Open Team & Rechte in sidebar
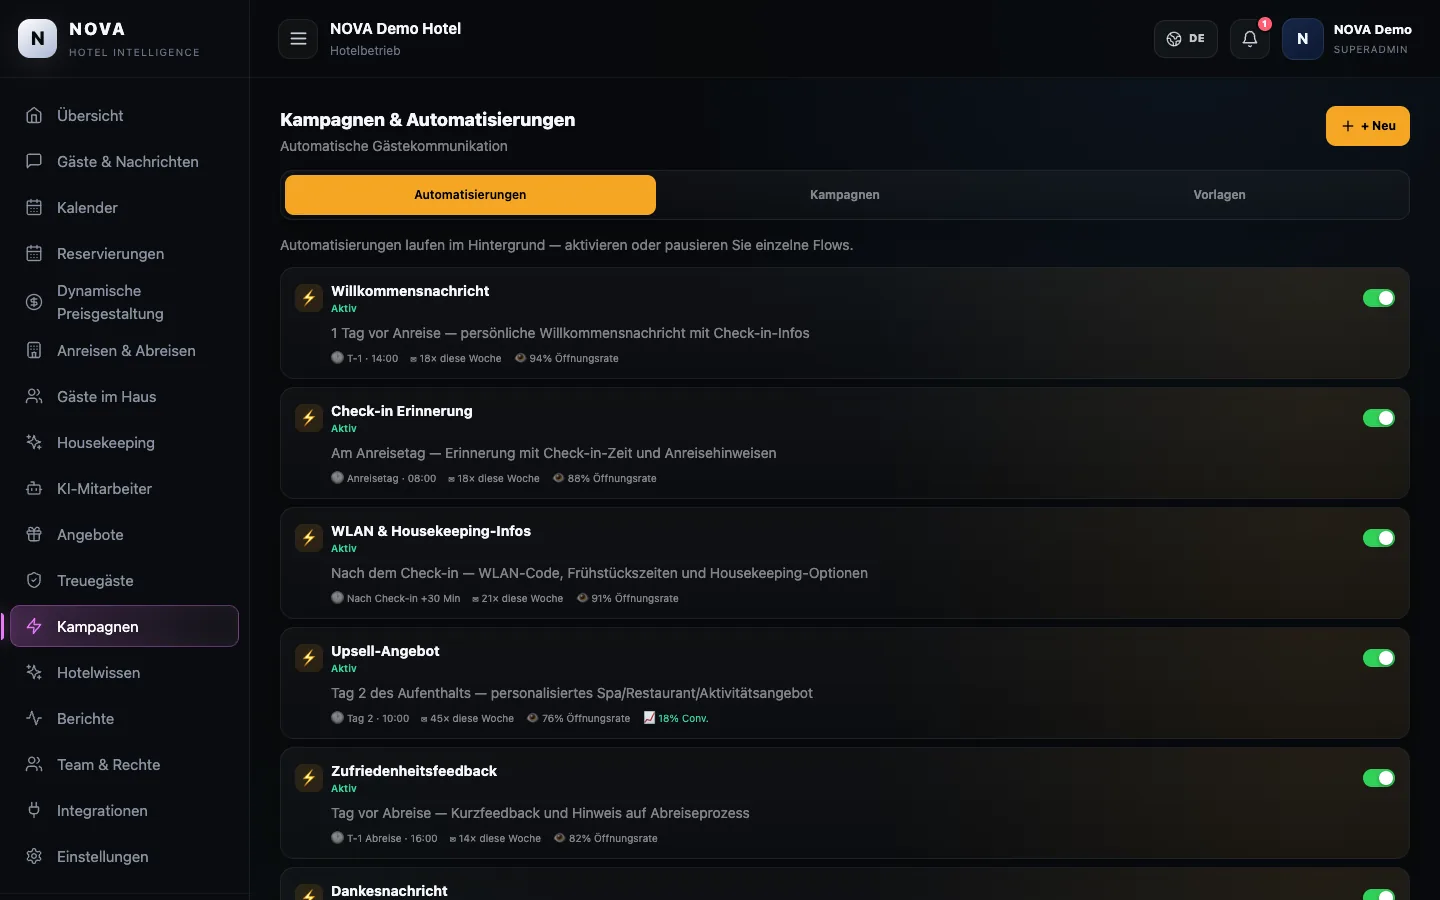The image size is (1440, 900). pos(125,764)
